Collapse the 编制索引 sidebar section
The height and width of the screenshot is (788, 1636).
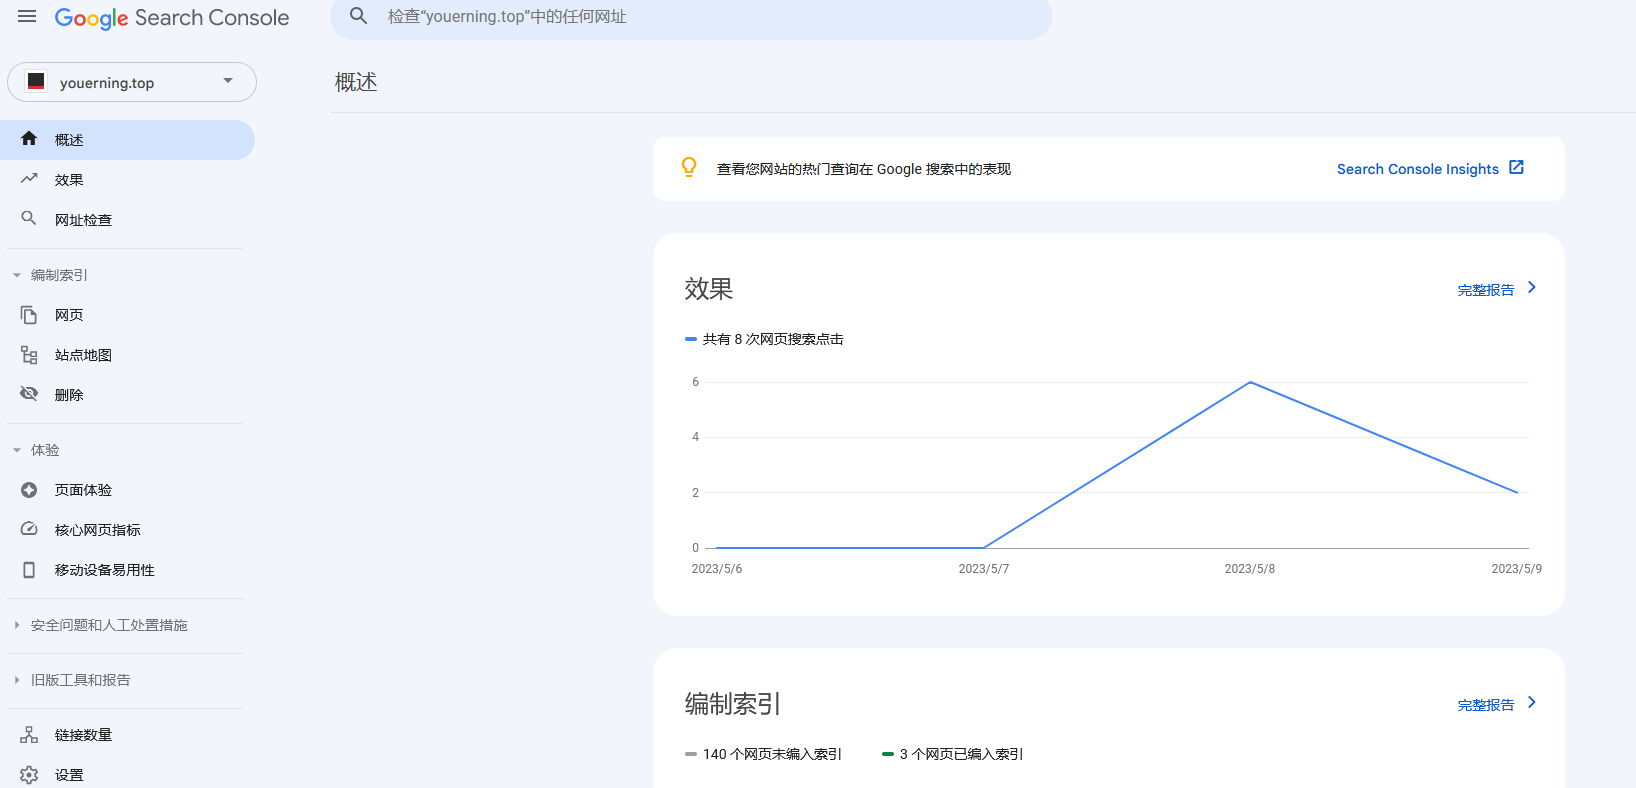coord(50,275)
